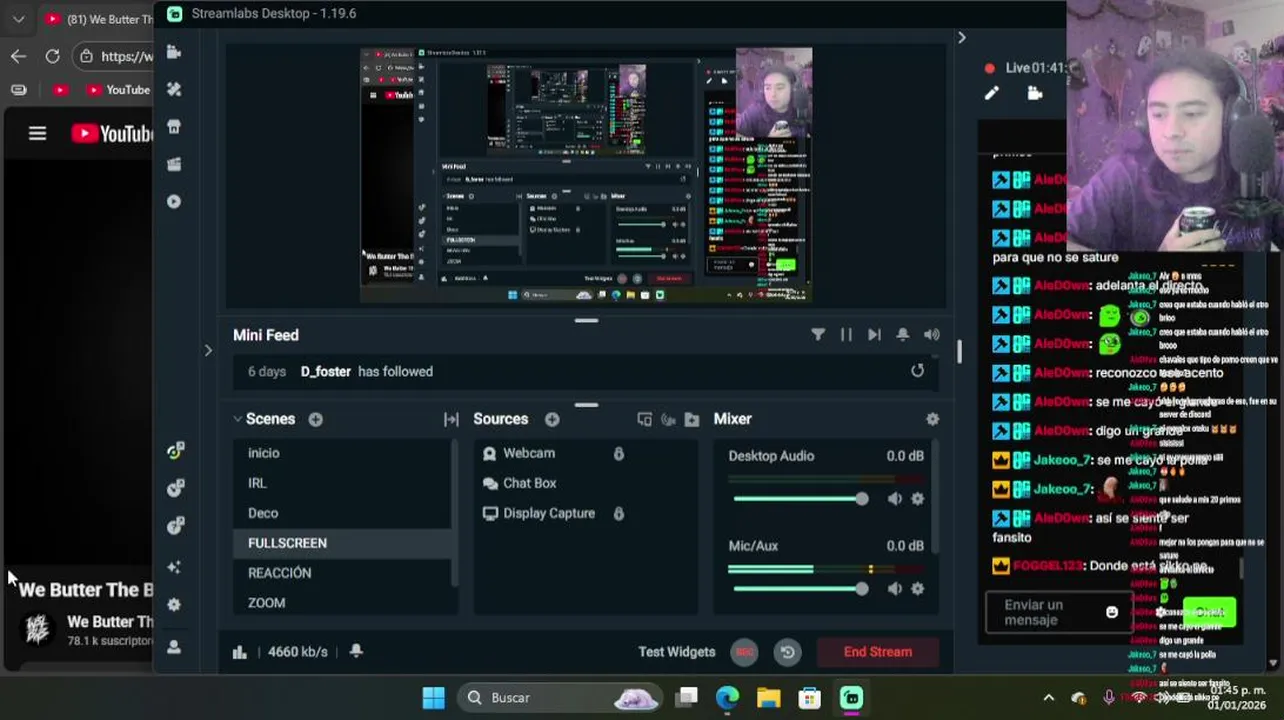1284x720 pixels.
Task: Toggle lock on Display Capture source
Action: pos(619,513)
